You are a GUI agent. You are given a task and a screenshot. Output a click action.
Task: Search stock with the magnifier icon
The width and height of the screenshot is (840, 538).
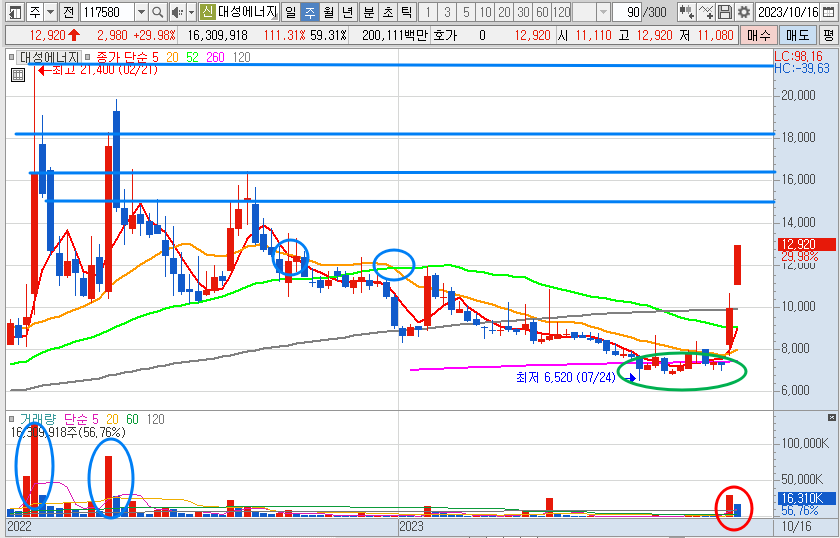tap(157, 11)
